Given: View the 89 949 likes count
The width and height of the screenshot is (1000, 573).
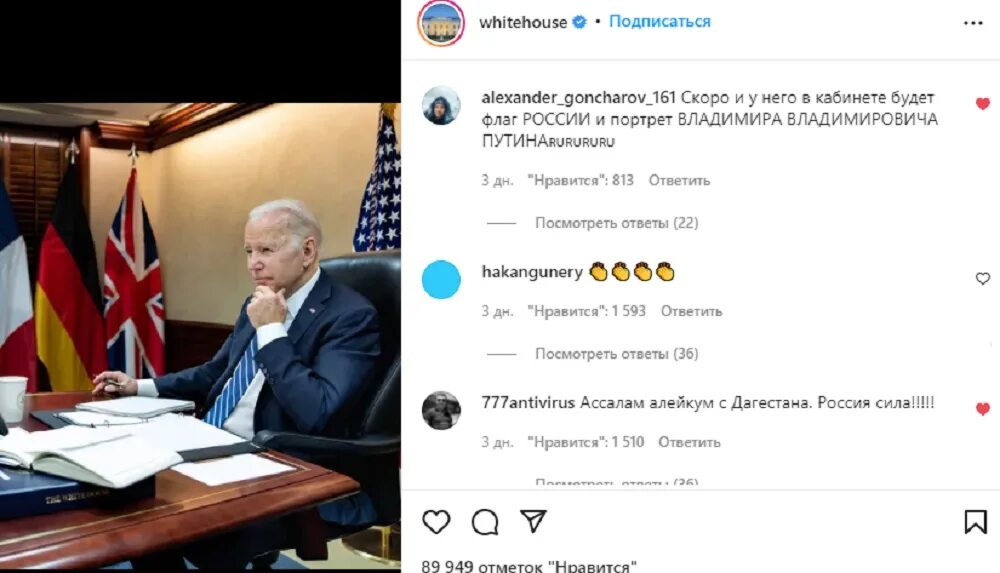Looking at the screenshot, I should pos(529,565).
